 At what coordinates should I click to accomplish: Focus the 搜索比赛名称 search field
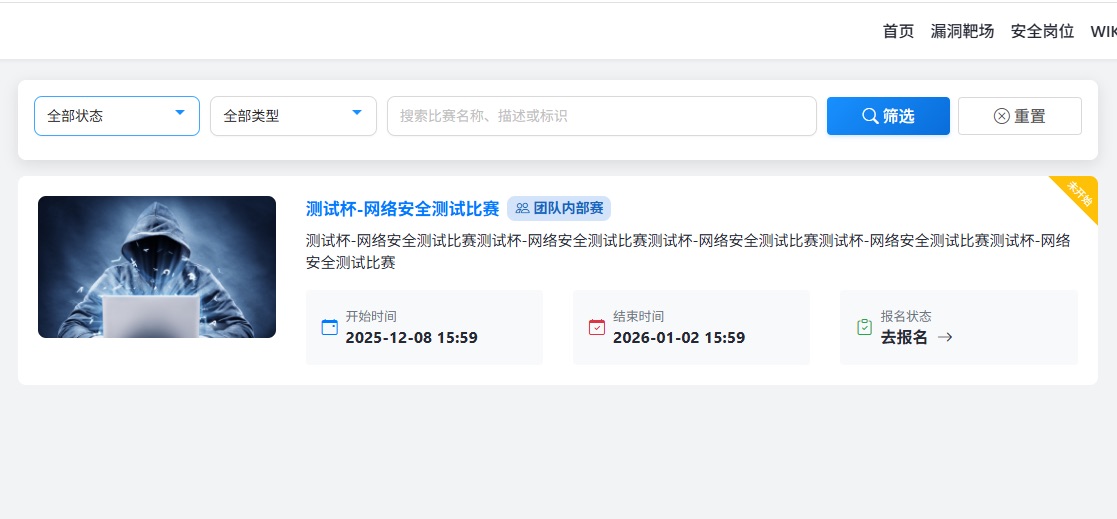pyautogui.click(x=602, y=116)
